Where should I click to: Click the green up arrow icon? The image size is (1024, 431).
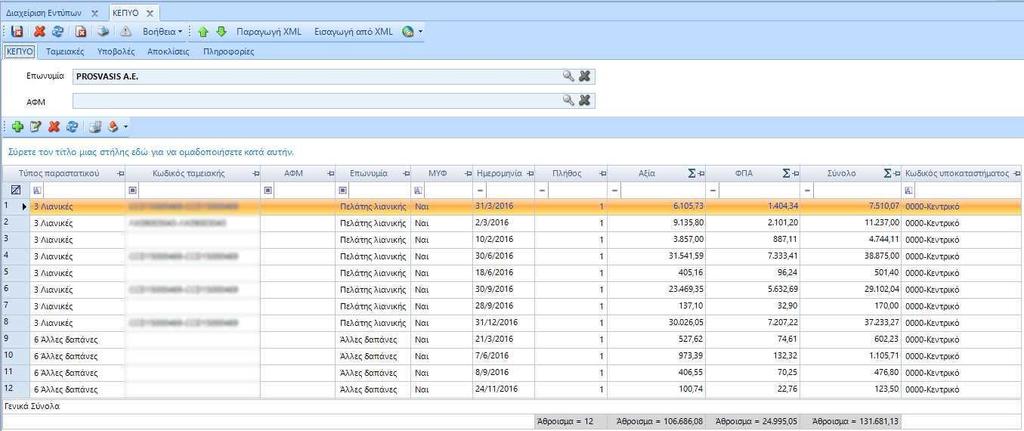point(202,31)
